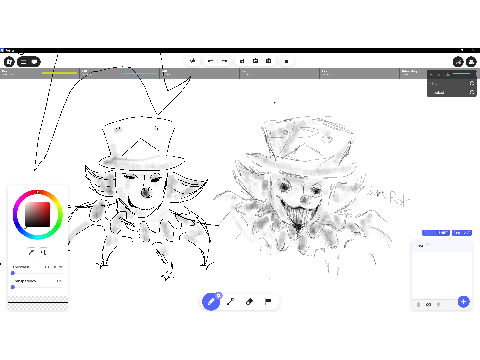Toggle the chat bubble icon beside the menu
Image resolution: width=480 pixels, height=360 pixels.
point(34,62)
